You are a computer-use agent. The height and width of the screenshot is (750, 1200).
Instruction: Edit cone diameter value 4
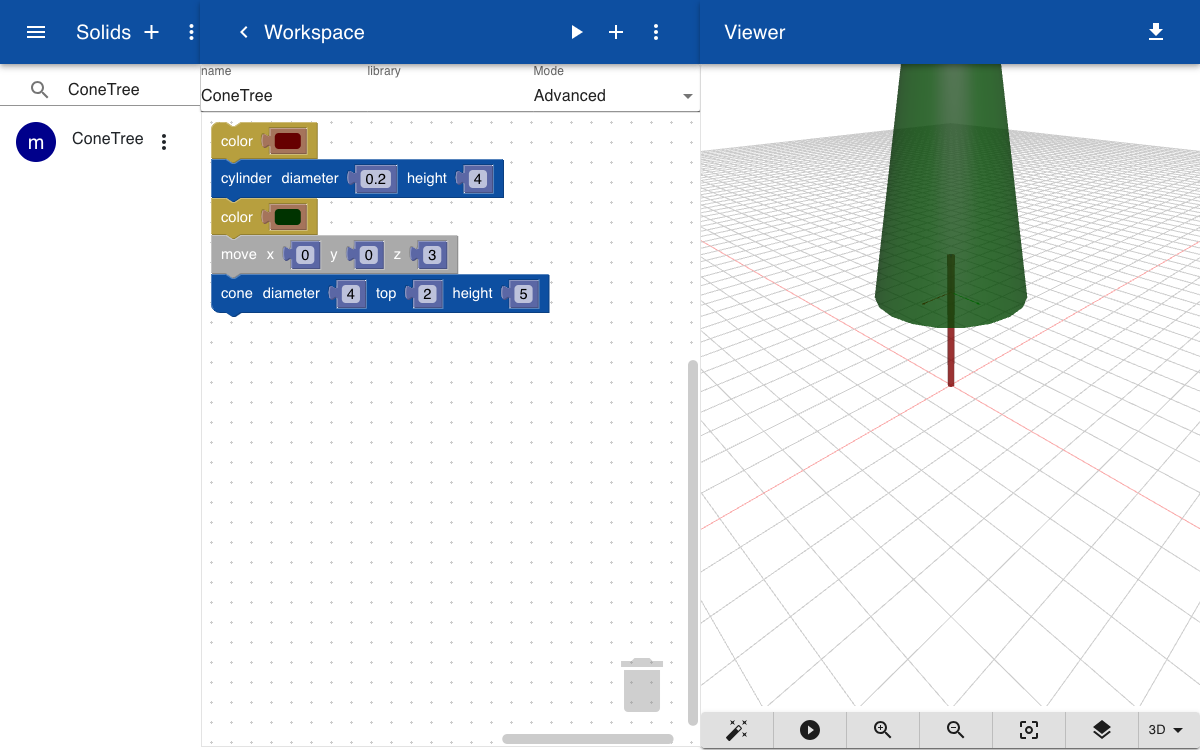pyautogui.click(x=350, y=294)
